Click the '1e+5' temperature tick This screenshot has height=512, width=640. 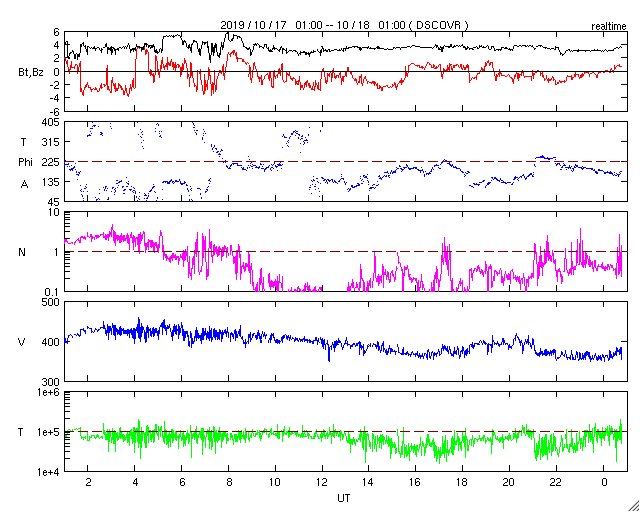pyautogui.click(x=50, y=432)
